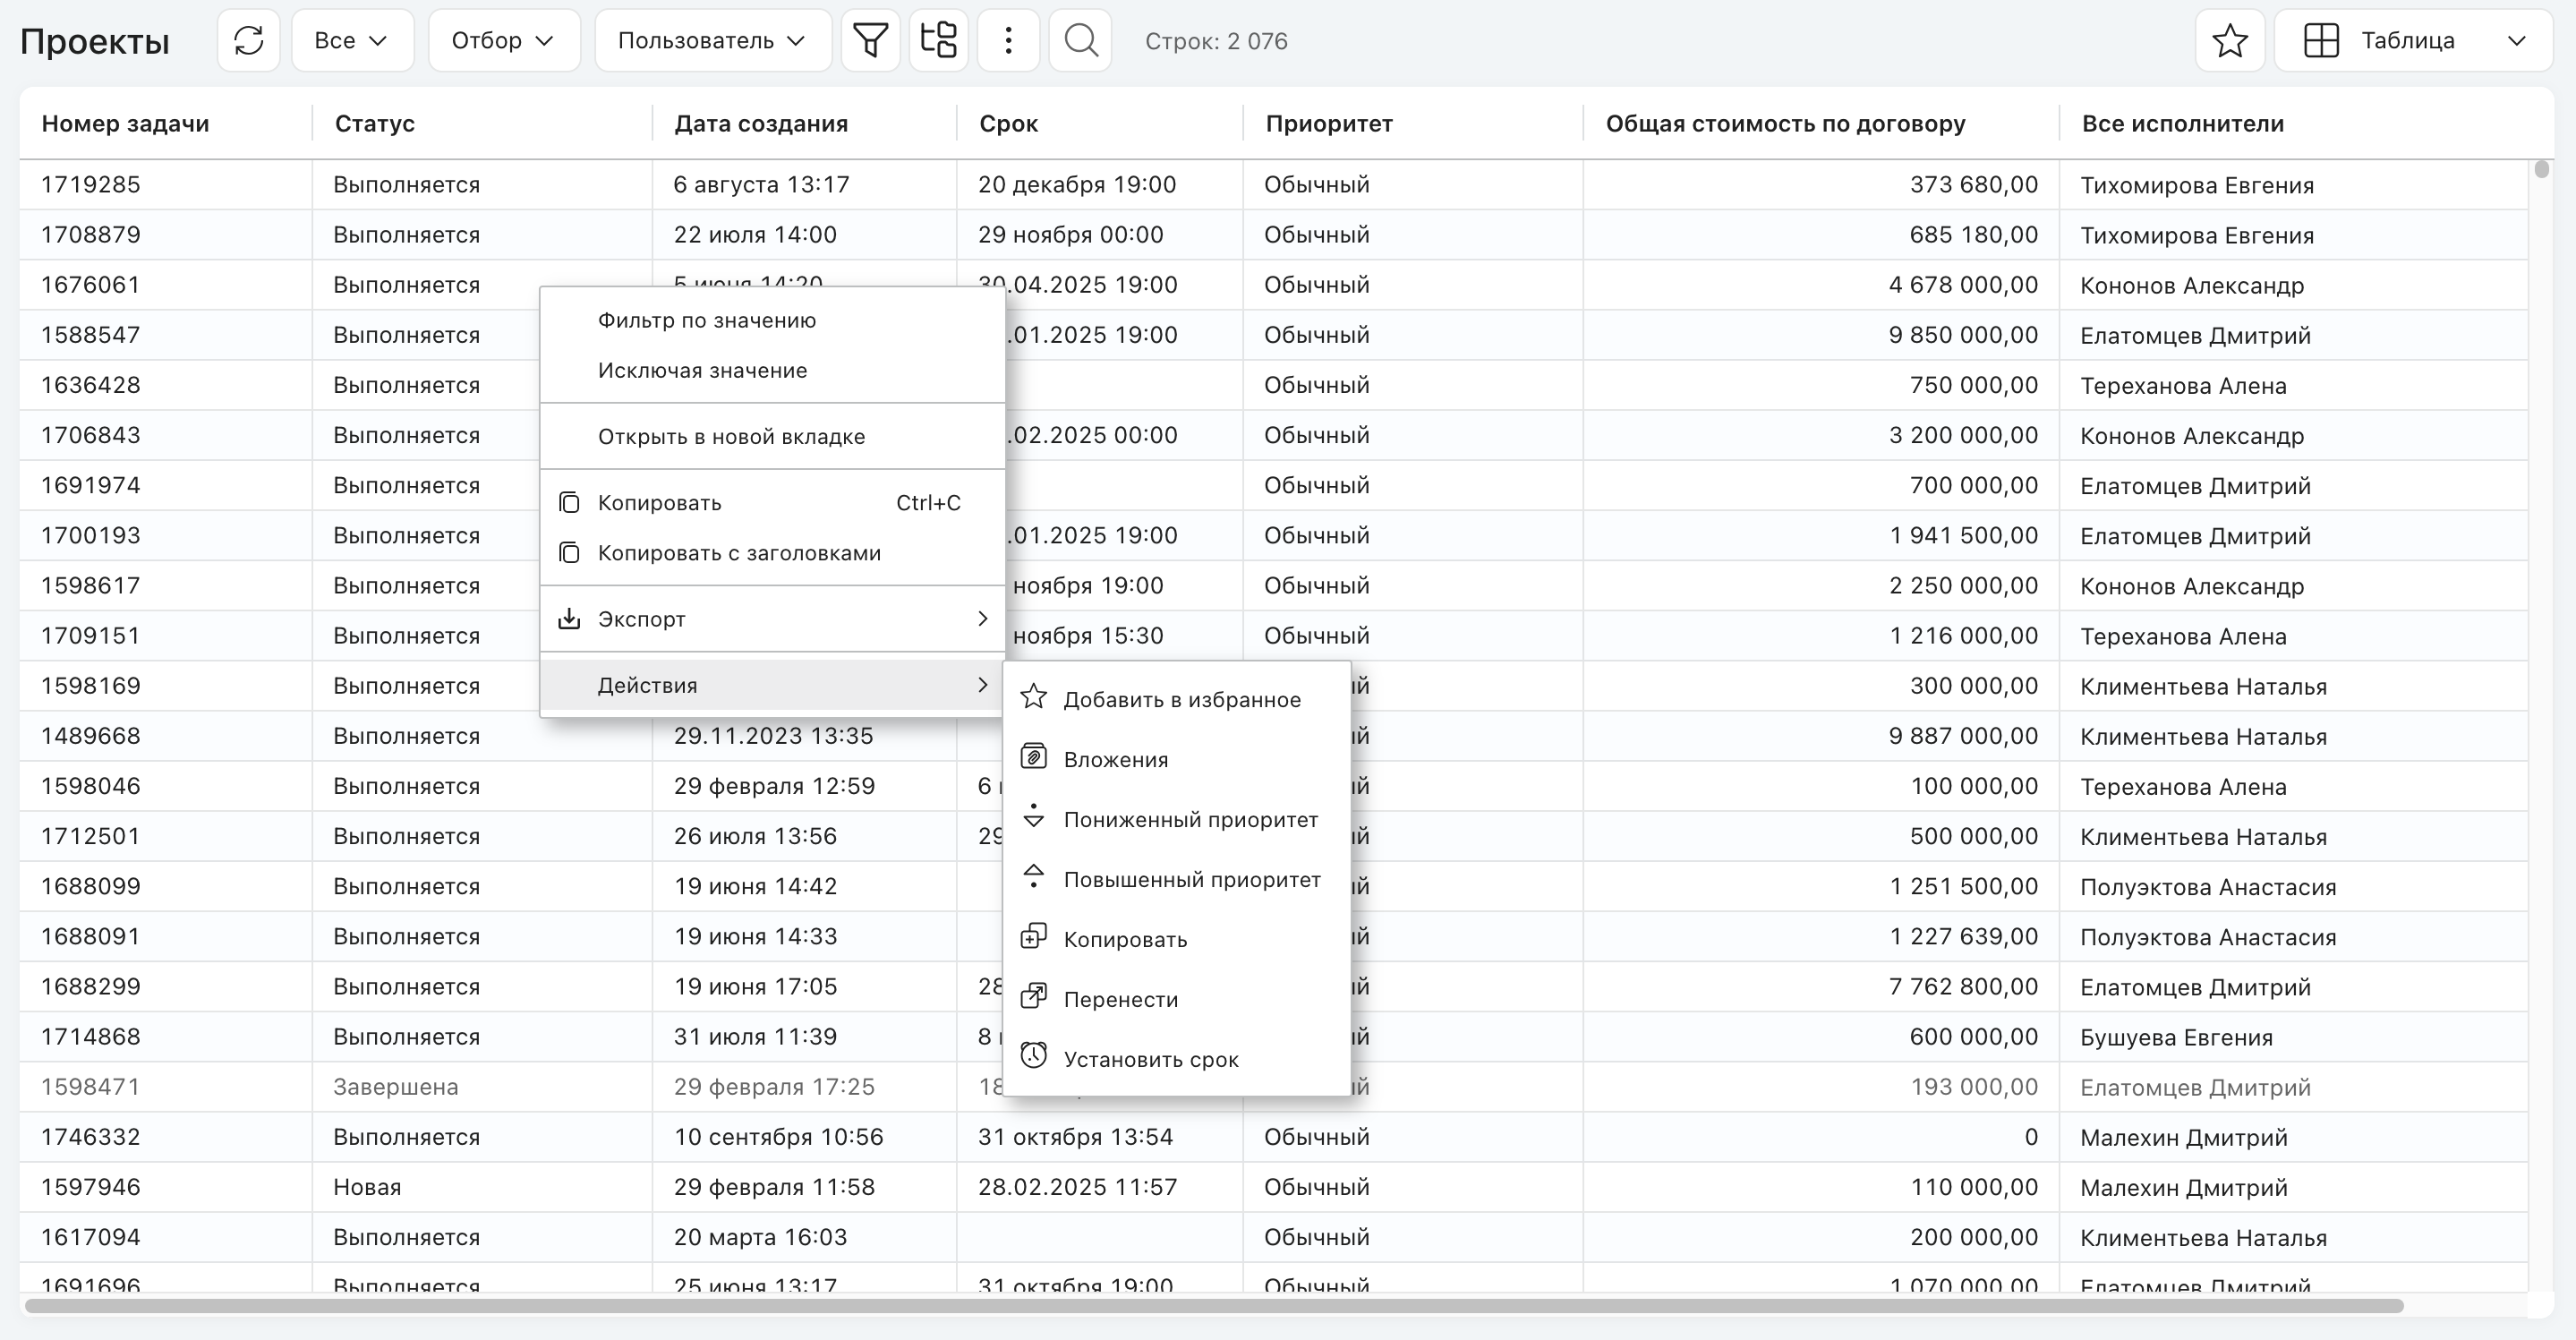Choose Пониженный приоритет

pos(1177,819)
